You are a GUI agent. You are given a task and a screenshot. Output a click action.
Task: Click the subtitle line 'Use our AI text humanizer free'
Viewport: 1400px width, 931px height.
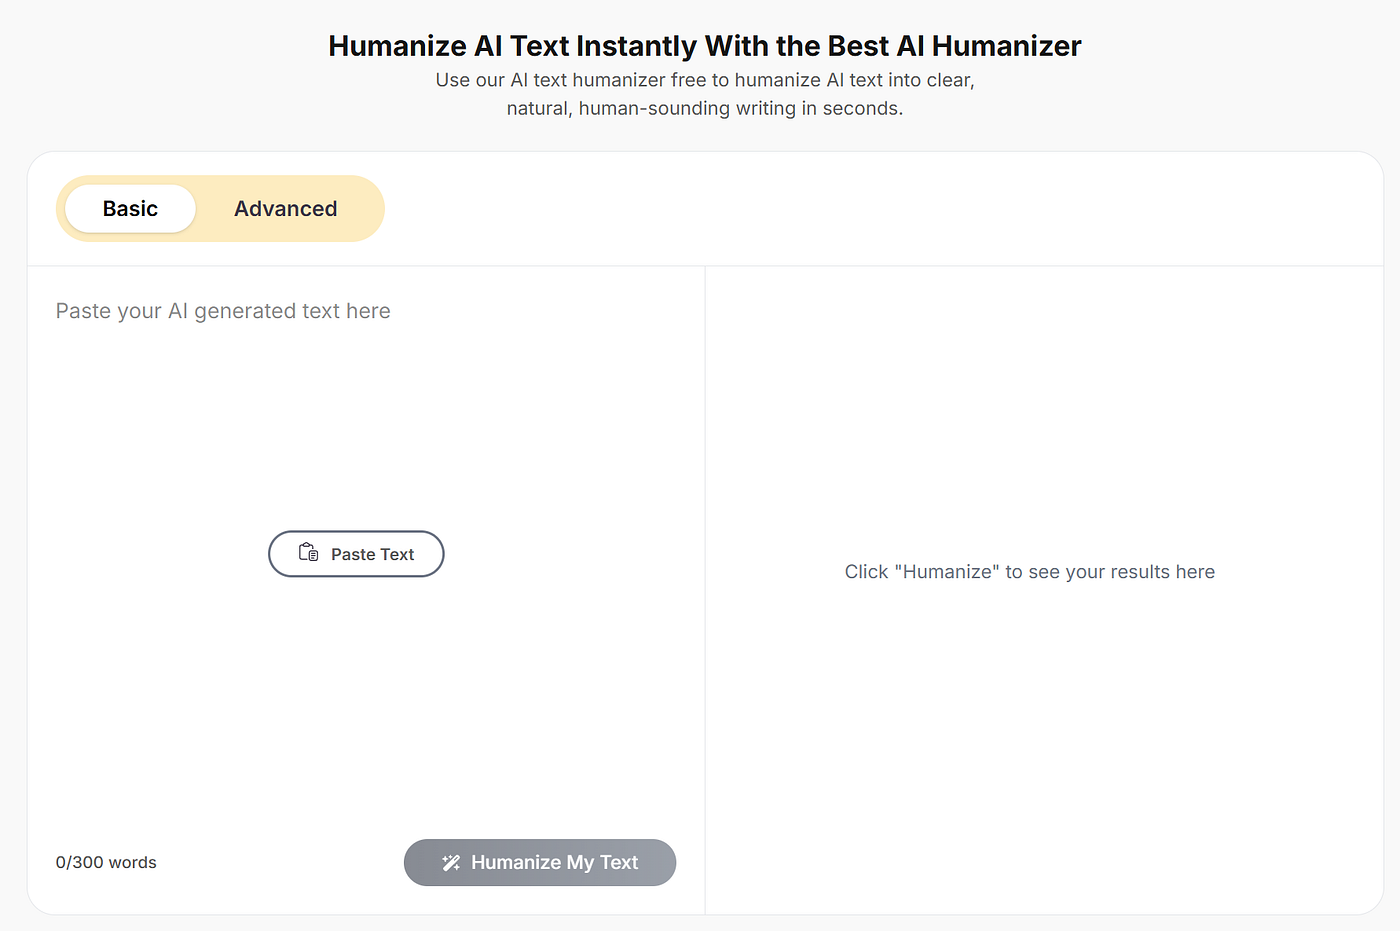pyautogui.click(x=705, y=80)
